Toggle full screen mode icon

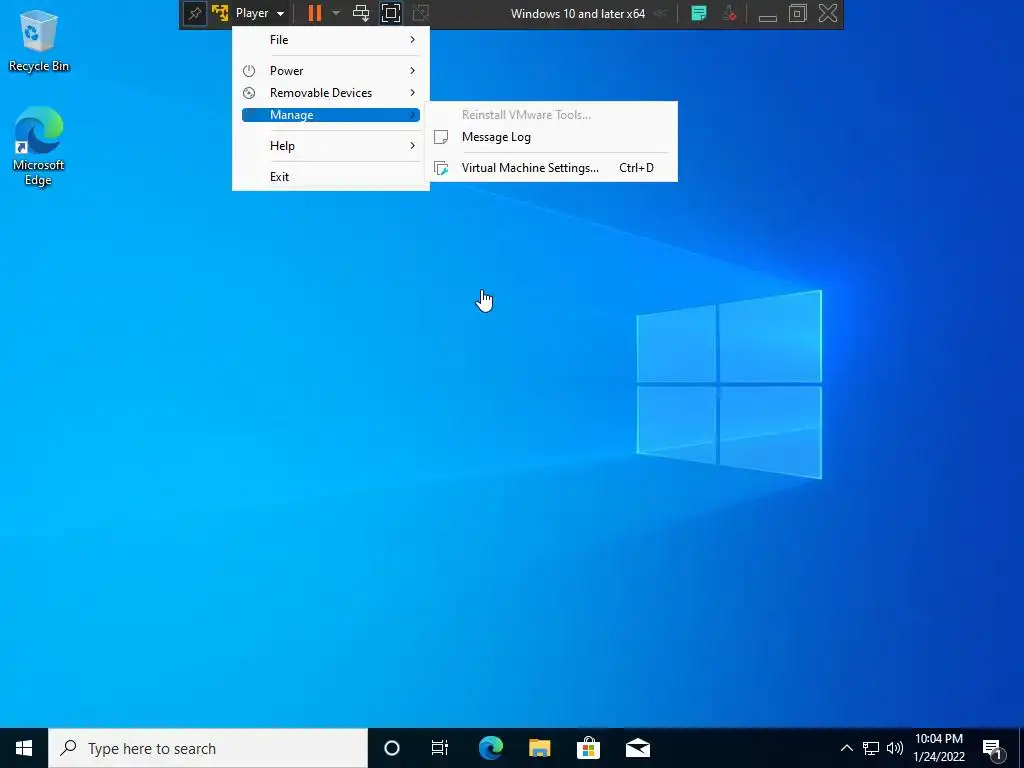[x=391, y=14]
